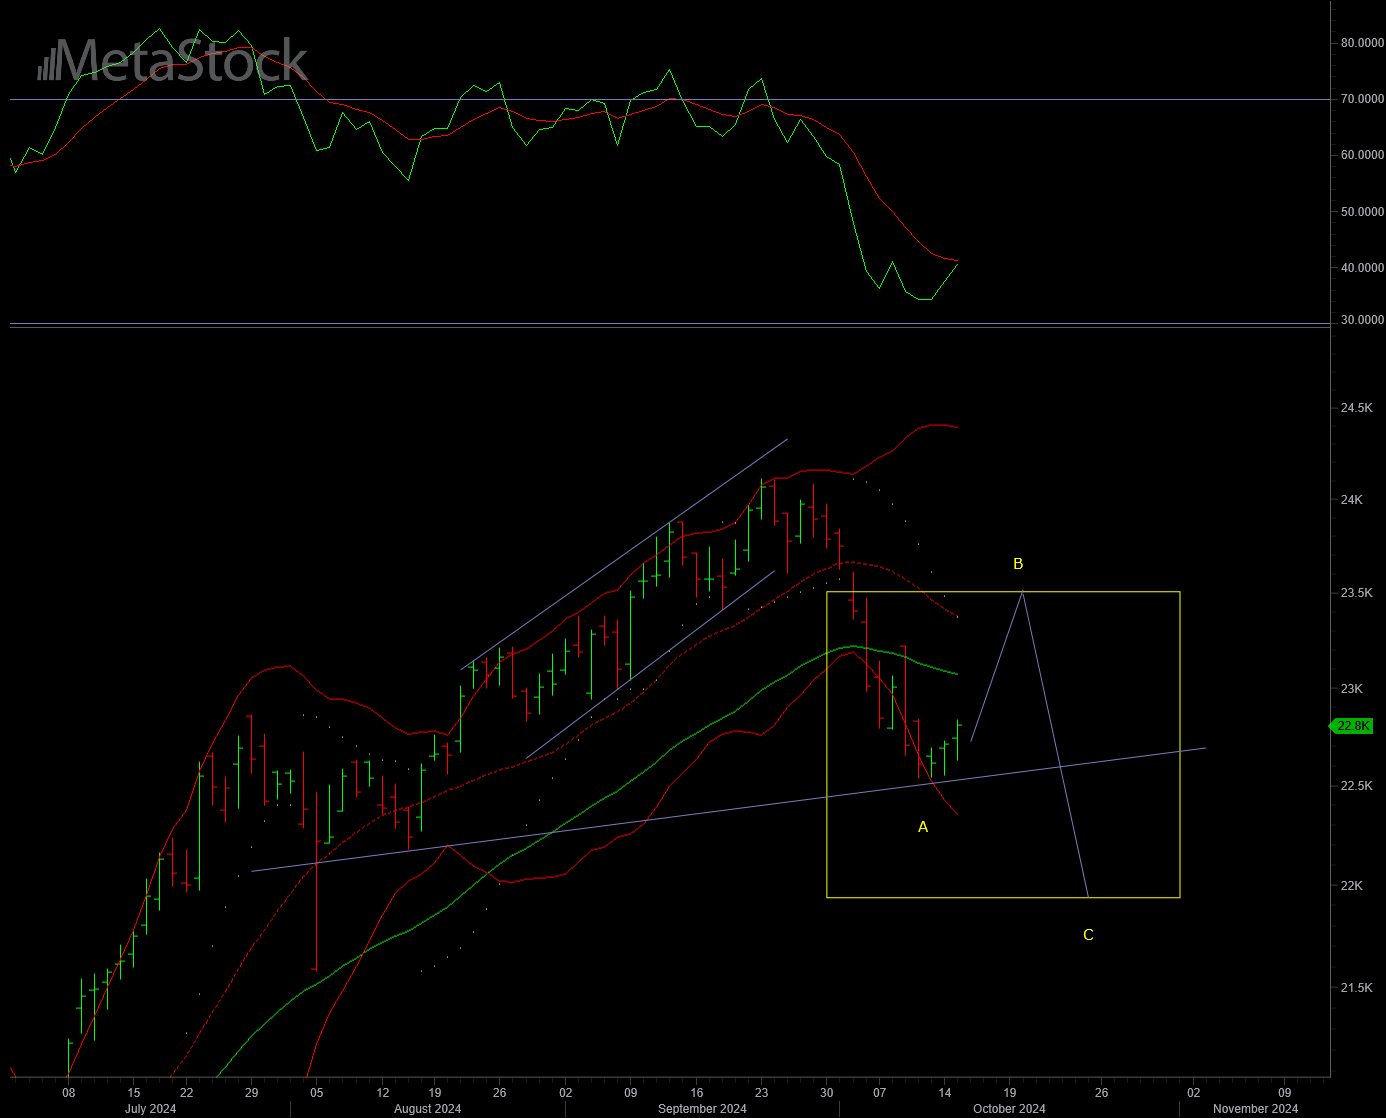Viewport: 1386px width, 1118px height.
Task: Click the 21.5K price scale label
Action: pos(1356,988)
